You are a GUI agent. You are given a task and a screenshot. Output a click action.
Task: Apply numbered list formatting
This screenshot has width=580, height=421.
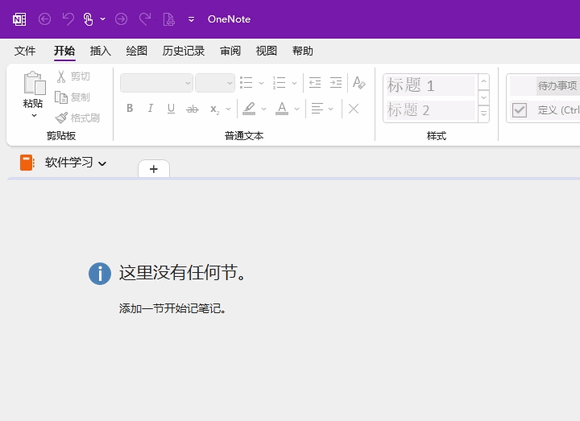[279, 83]
